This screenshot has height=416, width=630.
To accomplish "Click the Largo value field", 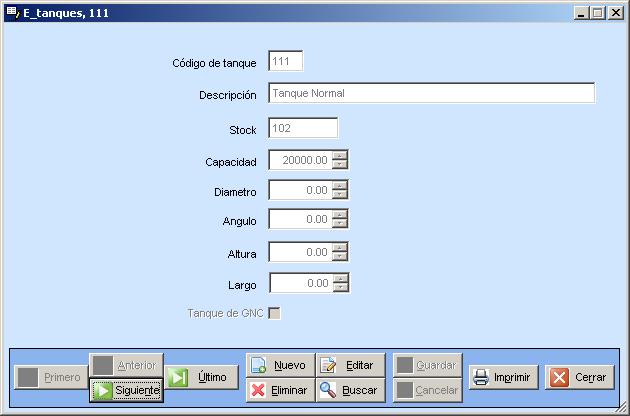I will click(301, 283).
